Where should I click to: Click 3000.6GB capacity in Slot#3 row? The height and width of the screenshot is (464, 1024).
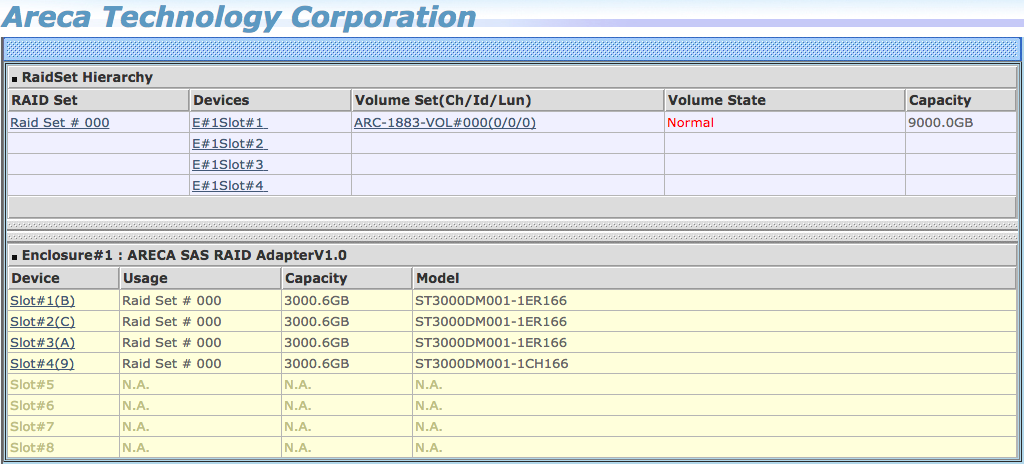[317, 342]
